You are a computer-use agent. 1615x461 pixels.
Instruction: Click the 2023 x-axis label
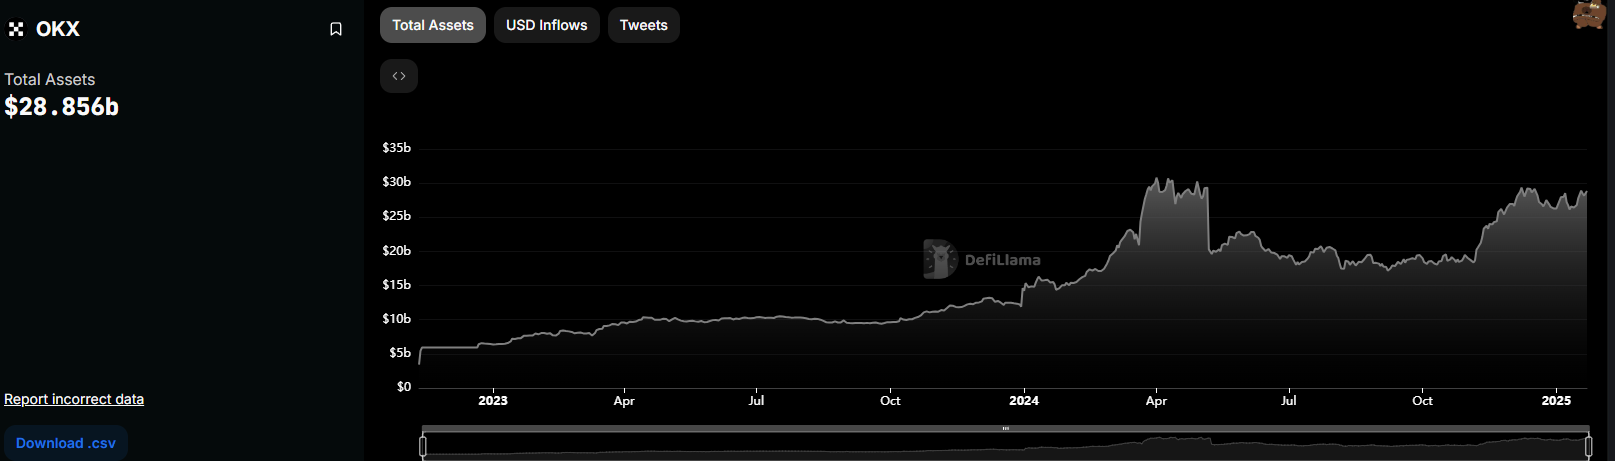(493, 401)
